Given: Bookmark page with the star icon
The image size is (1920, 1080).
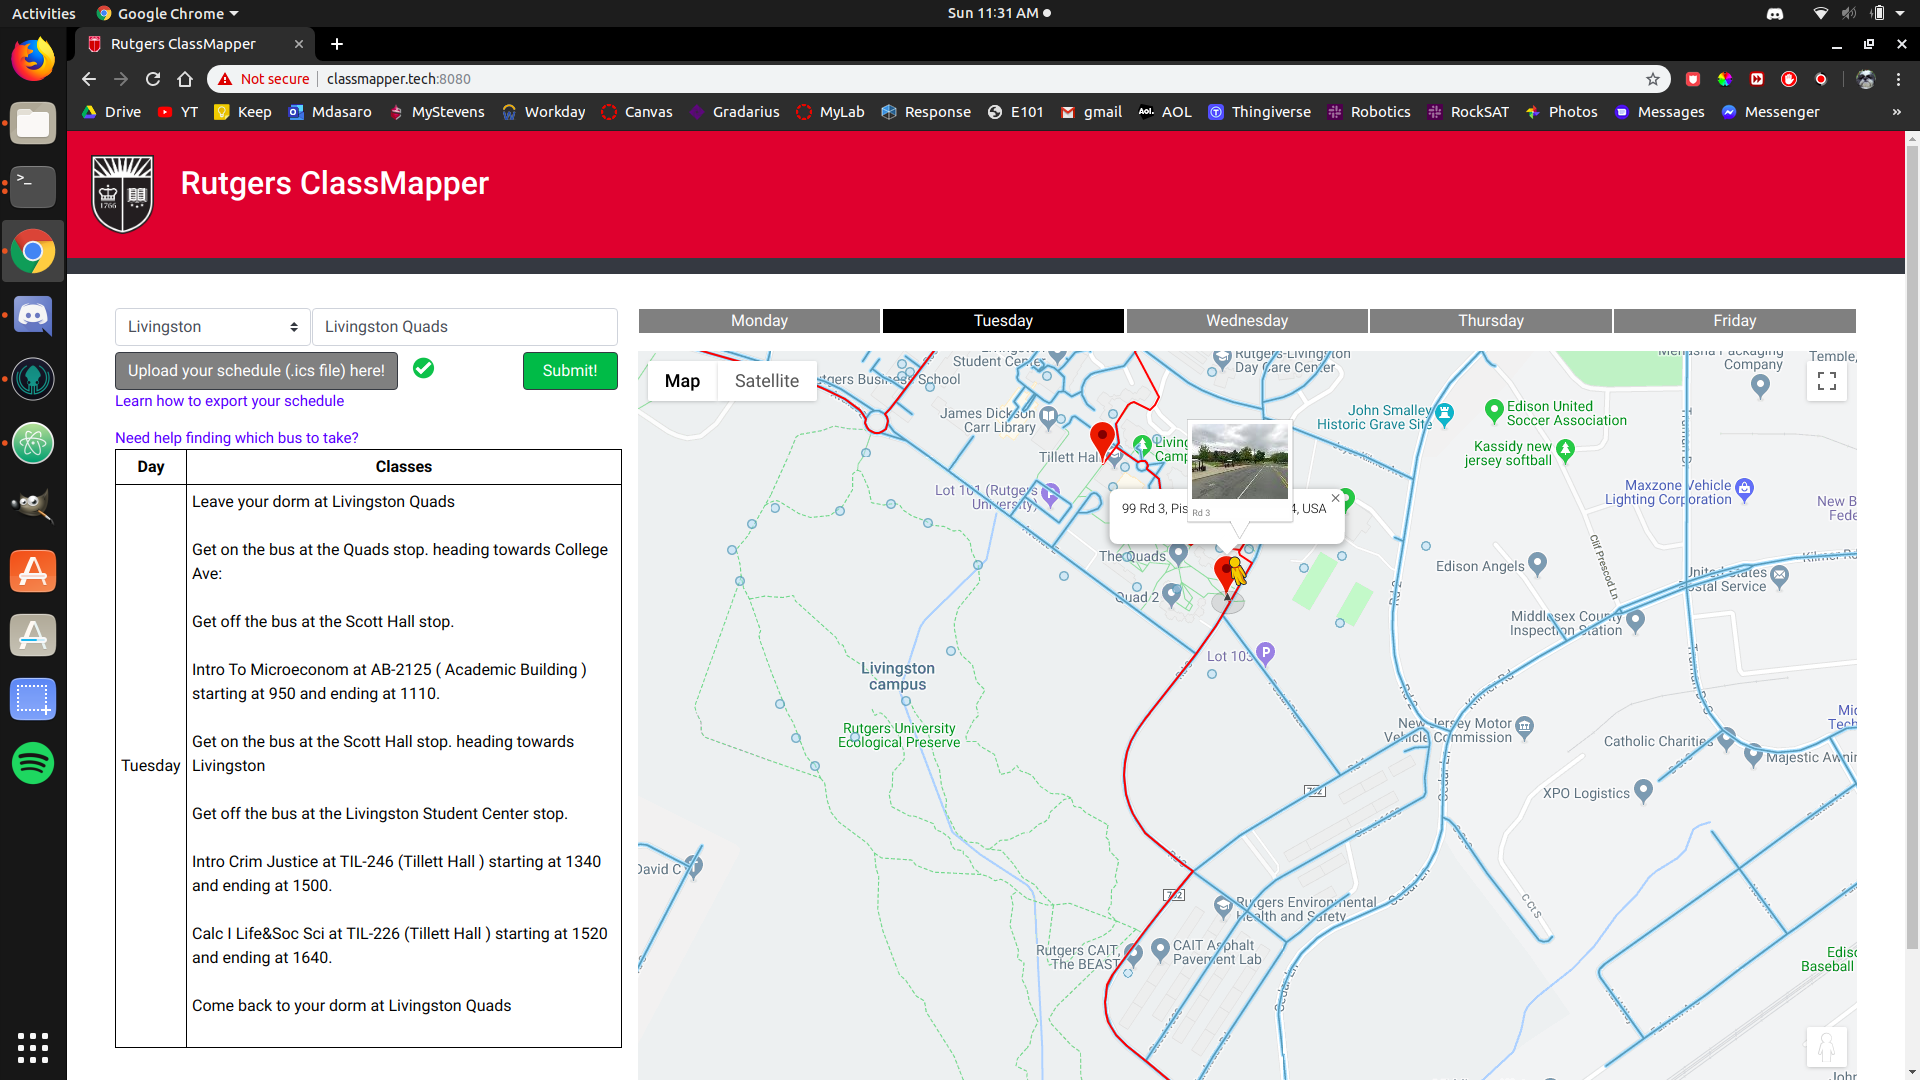Looking at the screenshot, I should tap(1653, 79).
